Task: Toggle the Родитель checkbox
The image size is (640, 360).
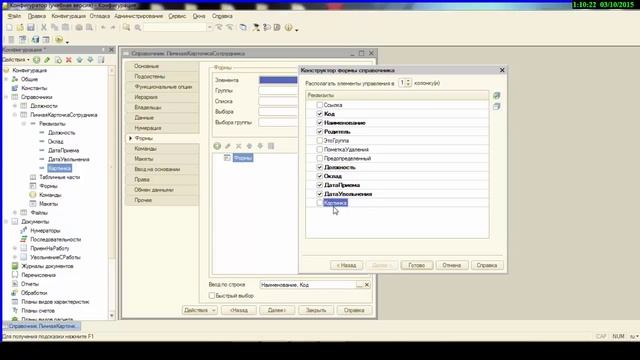Action: pos(320,132)
